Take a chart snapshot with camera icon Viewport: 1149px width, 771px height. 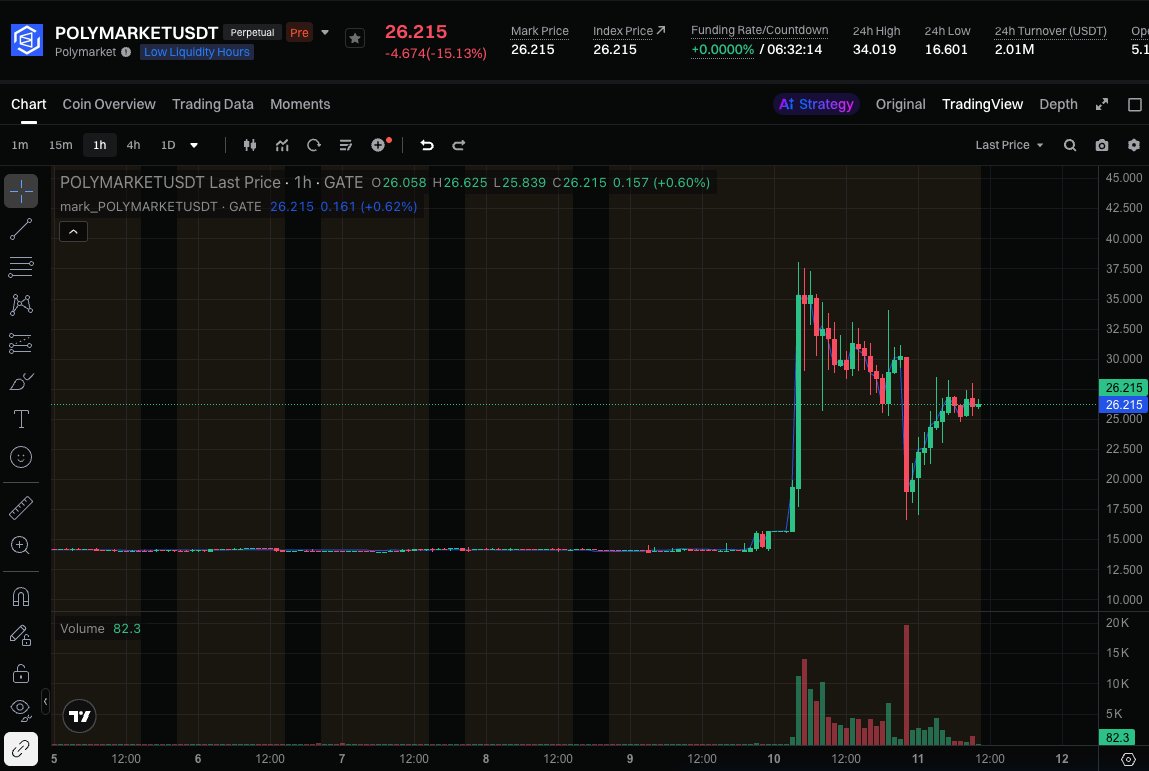[x=1102, y=145]
